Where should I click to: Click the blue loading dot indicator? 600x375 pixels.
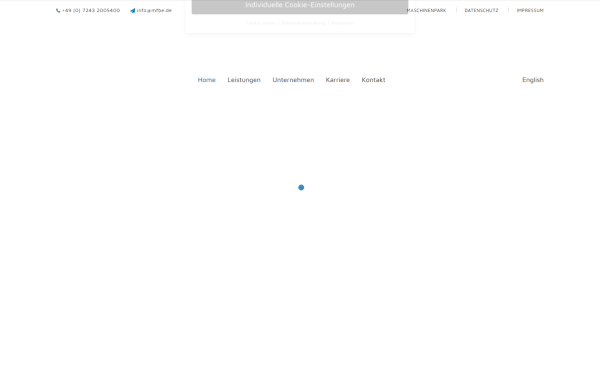301,188
